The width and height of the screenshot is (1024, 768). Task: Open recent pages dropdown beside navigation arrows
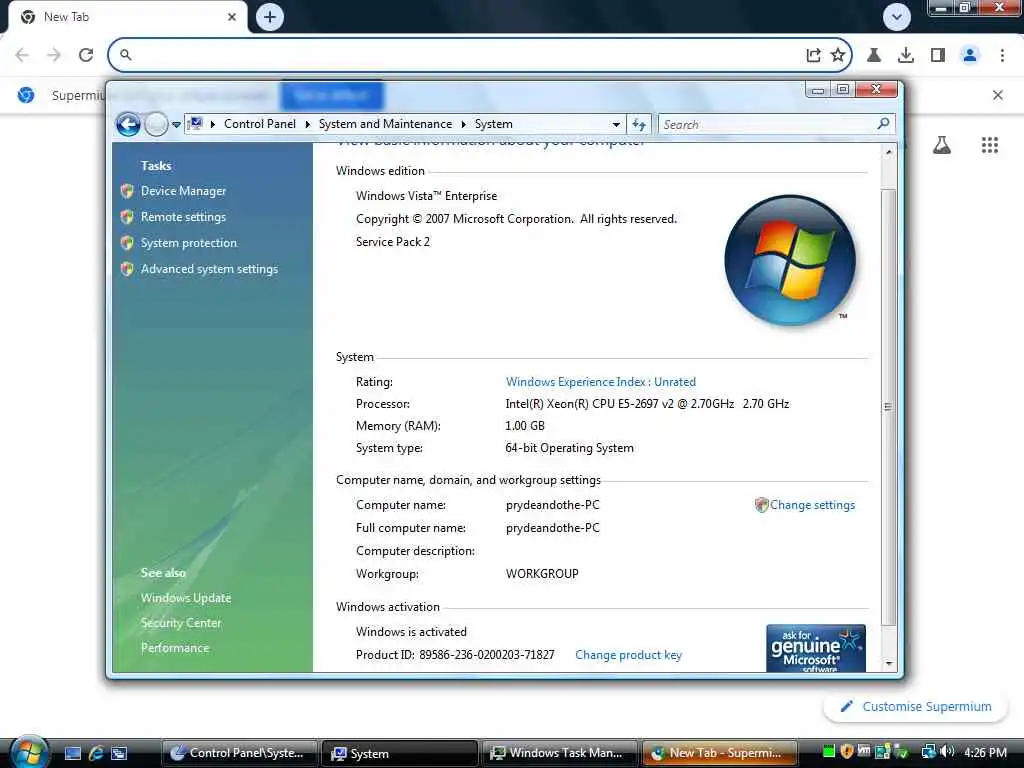tap(176, 124)
